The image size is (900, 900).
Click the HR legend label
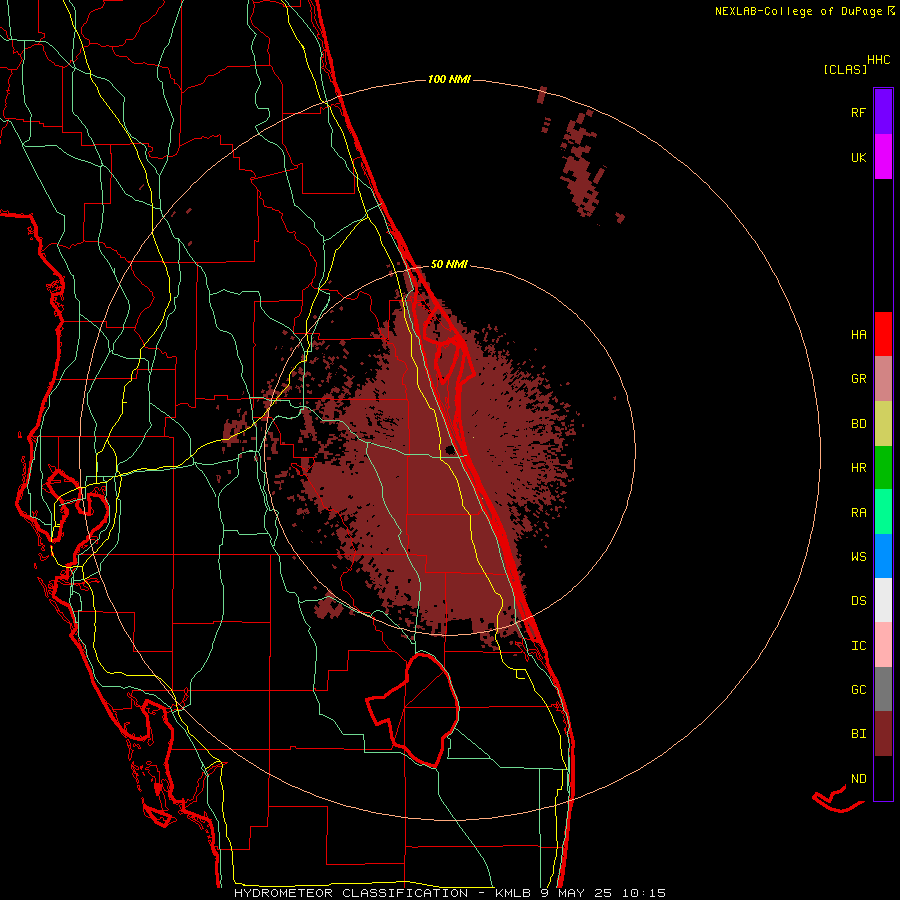pos(858,468)
